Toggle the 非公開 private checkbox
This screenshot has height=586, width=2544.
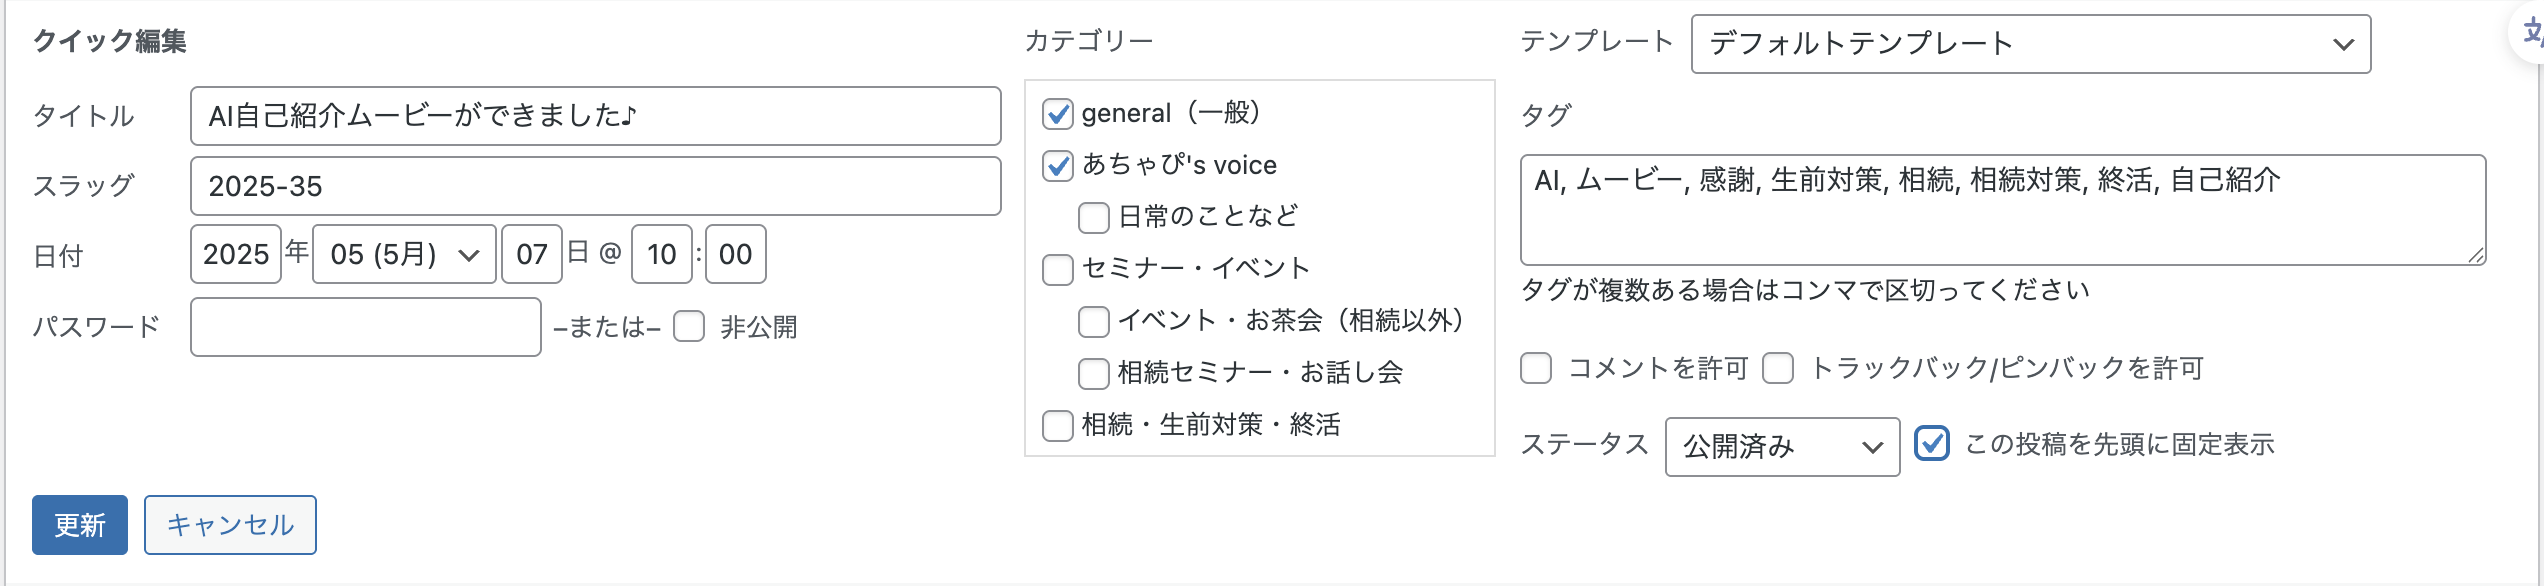click(x=689, y=327)
